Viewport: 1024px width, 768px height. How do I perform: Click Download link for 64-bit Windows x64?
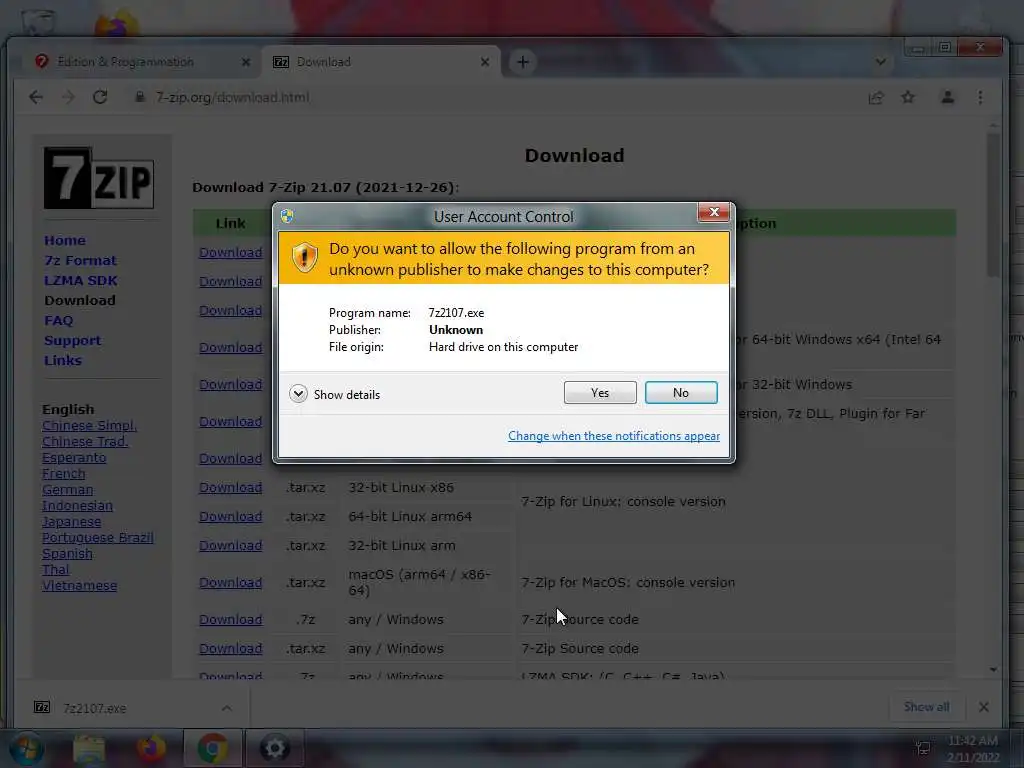point(231,347)
